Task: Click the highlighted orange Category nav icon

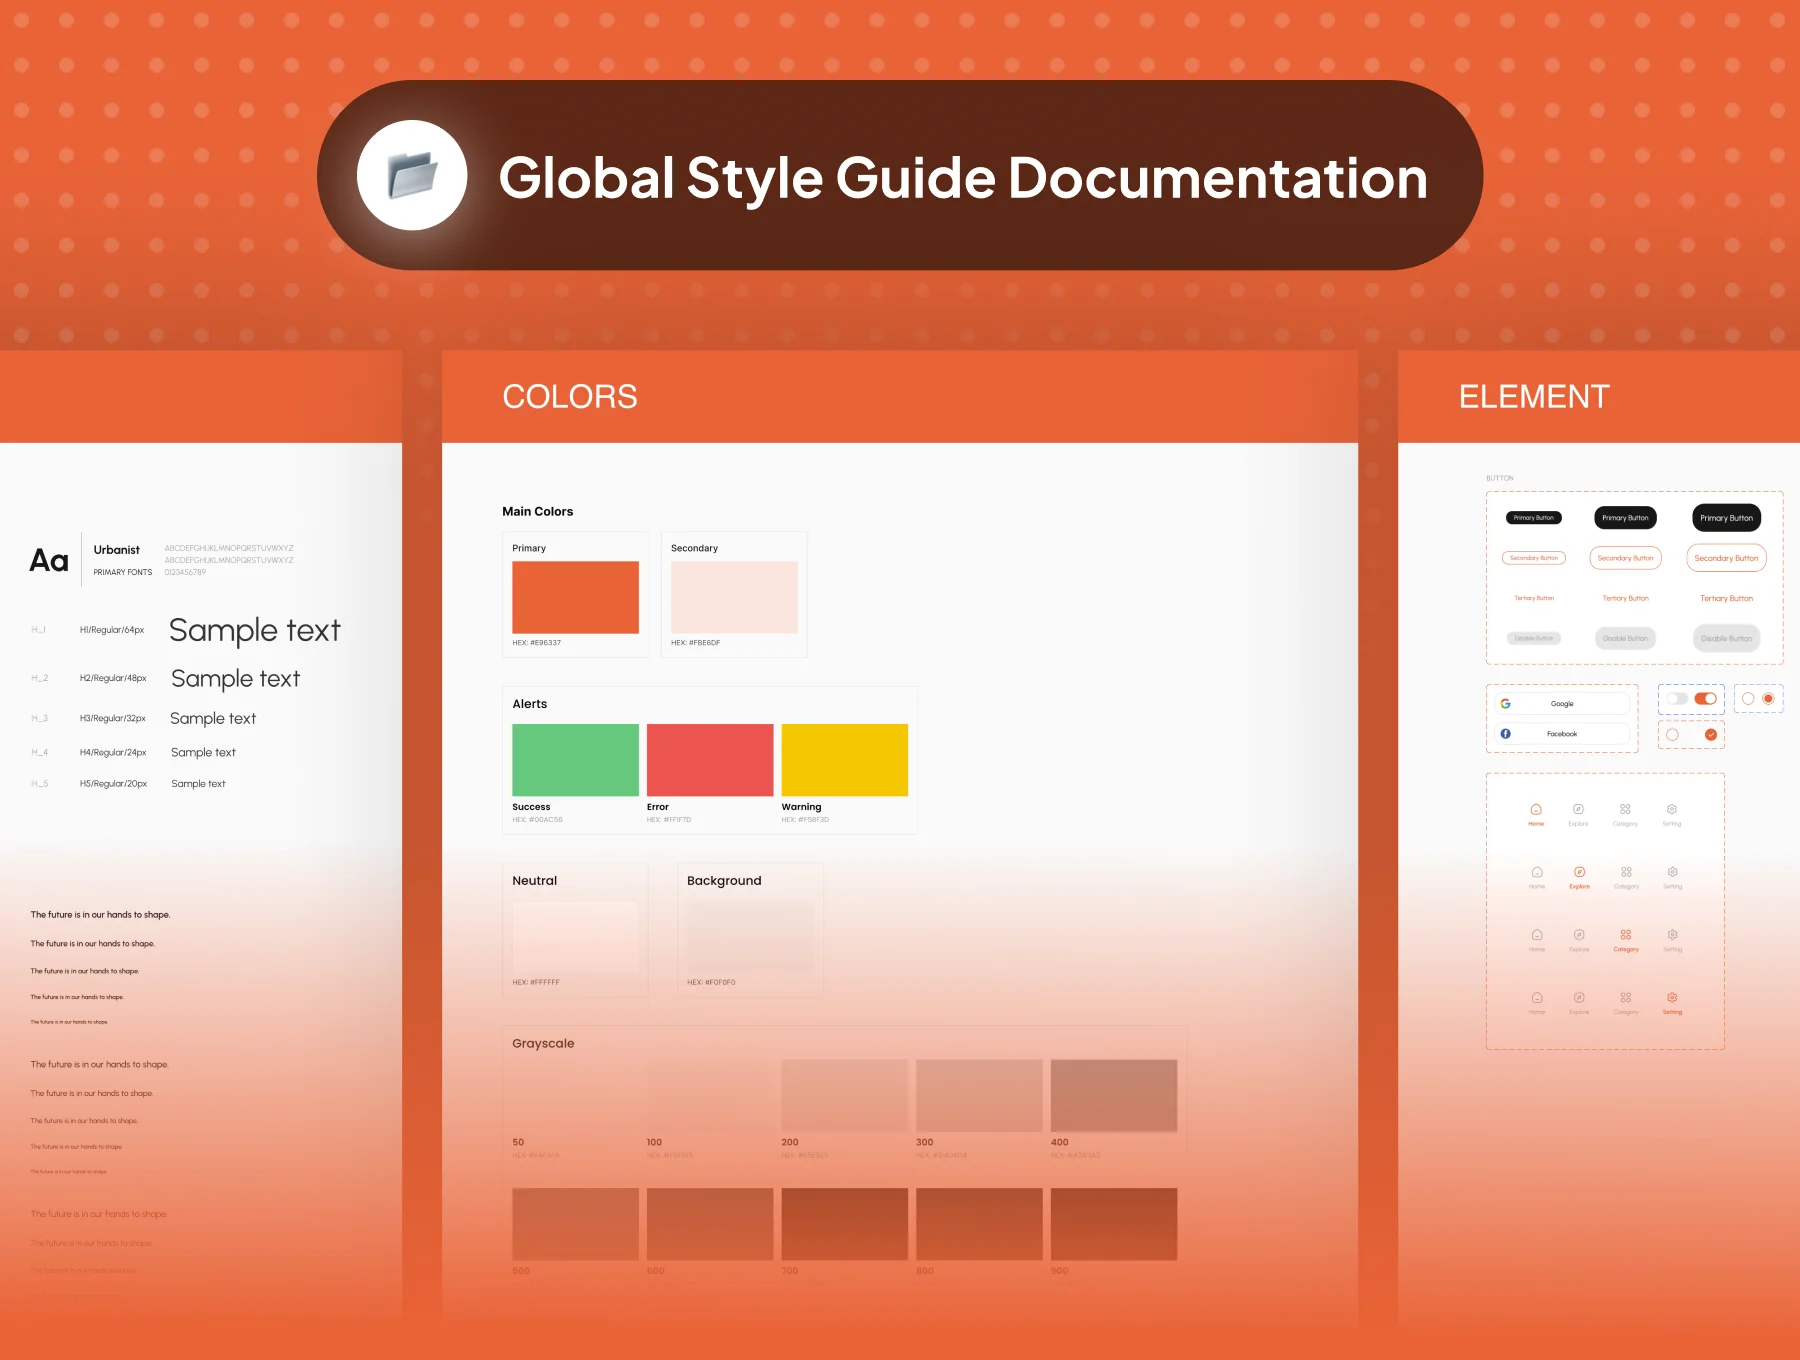Action: 1626,936
